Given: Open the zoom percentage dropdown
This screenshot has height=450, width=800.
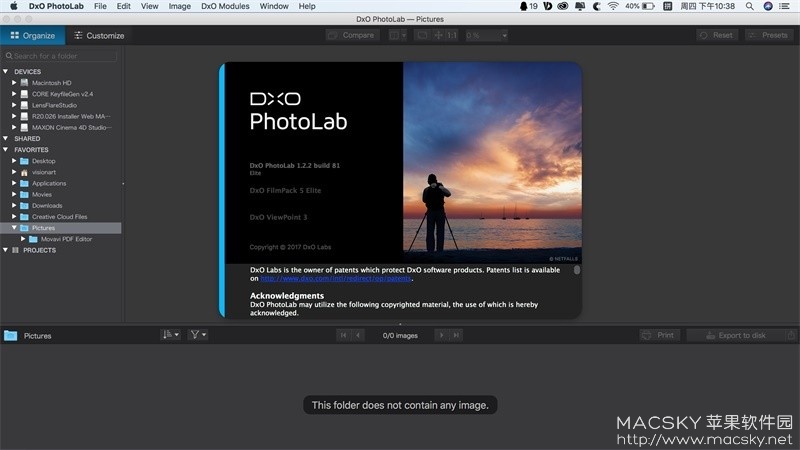Looking at the screenshot, I should (x=487, y=35).
